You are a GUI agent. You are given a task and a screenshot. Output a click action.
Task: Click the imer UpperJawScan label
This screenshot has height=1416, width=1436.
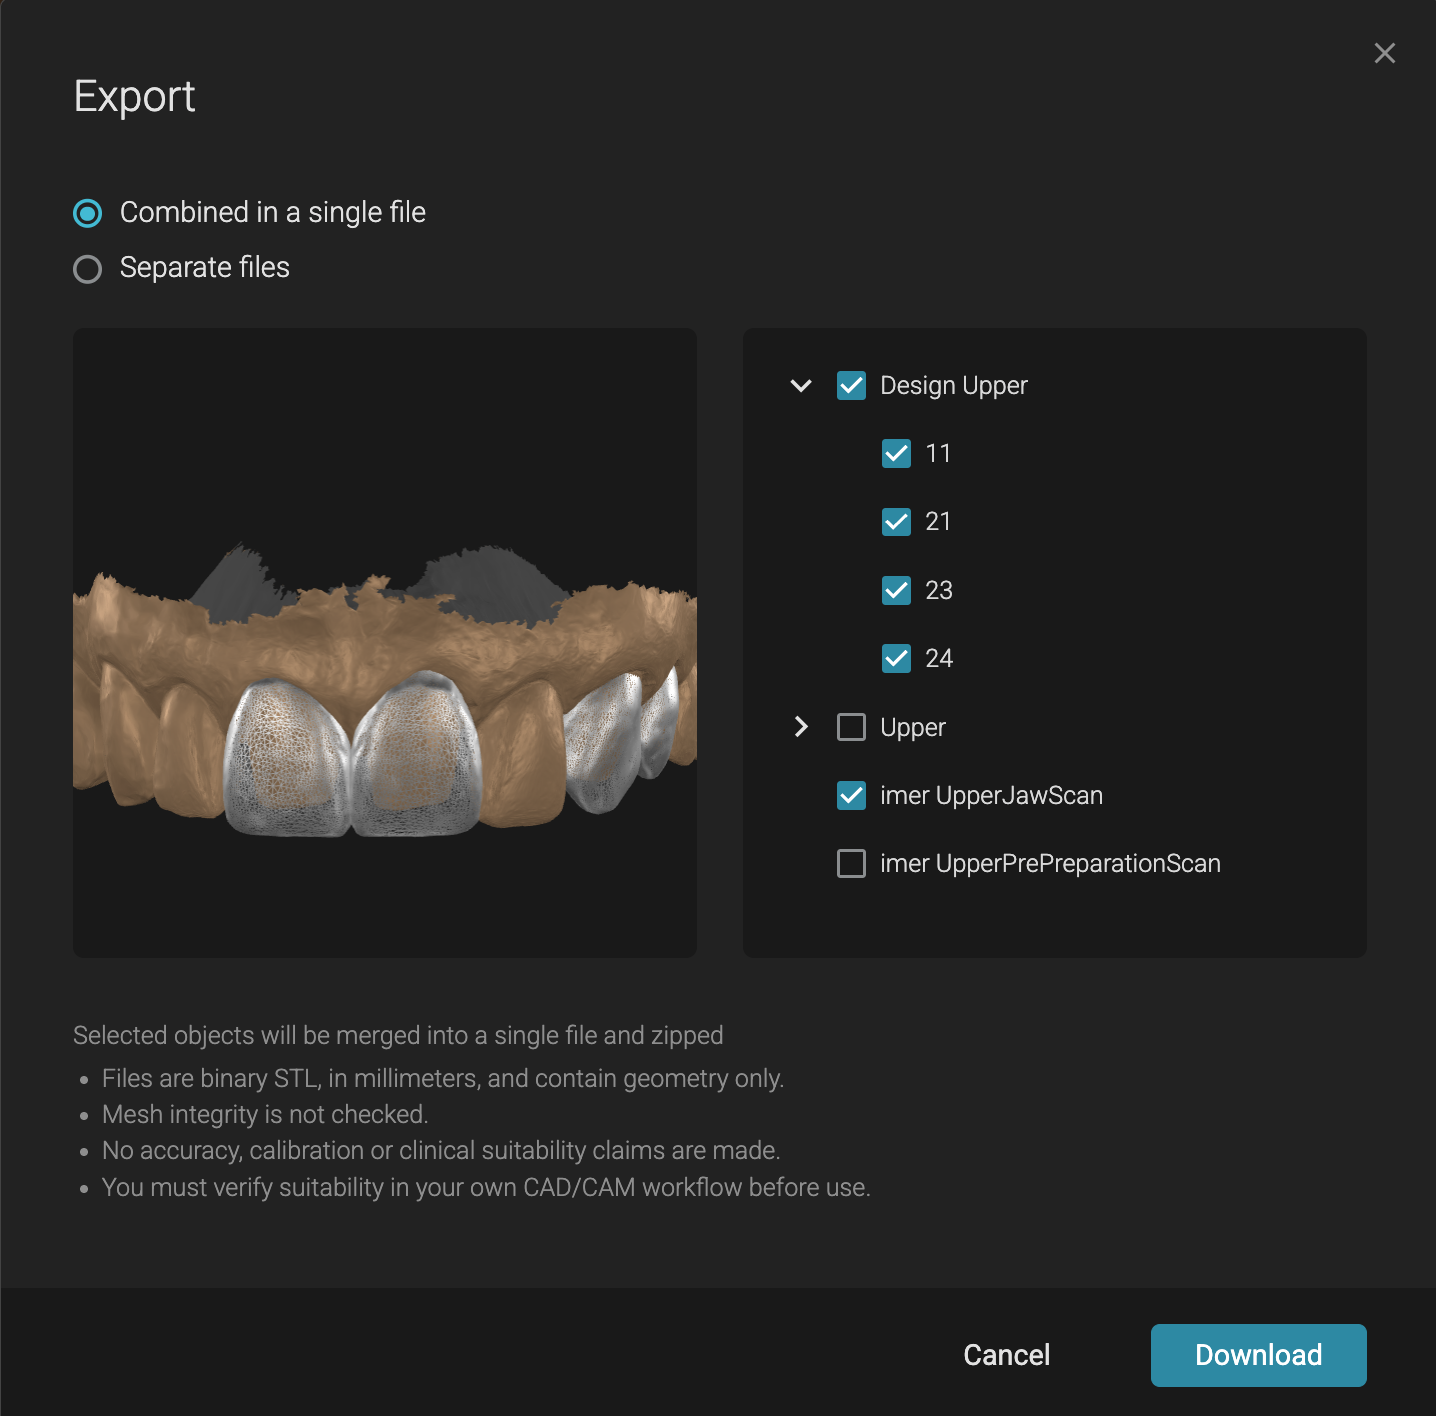[991, 796]
